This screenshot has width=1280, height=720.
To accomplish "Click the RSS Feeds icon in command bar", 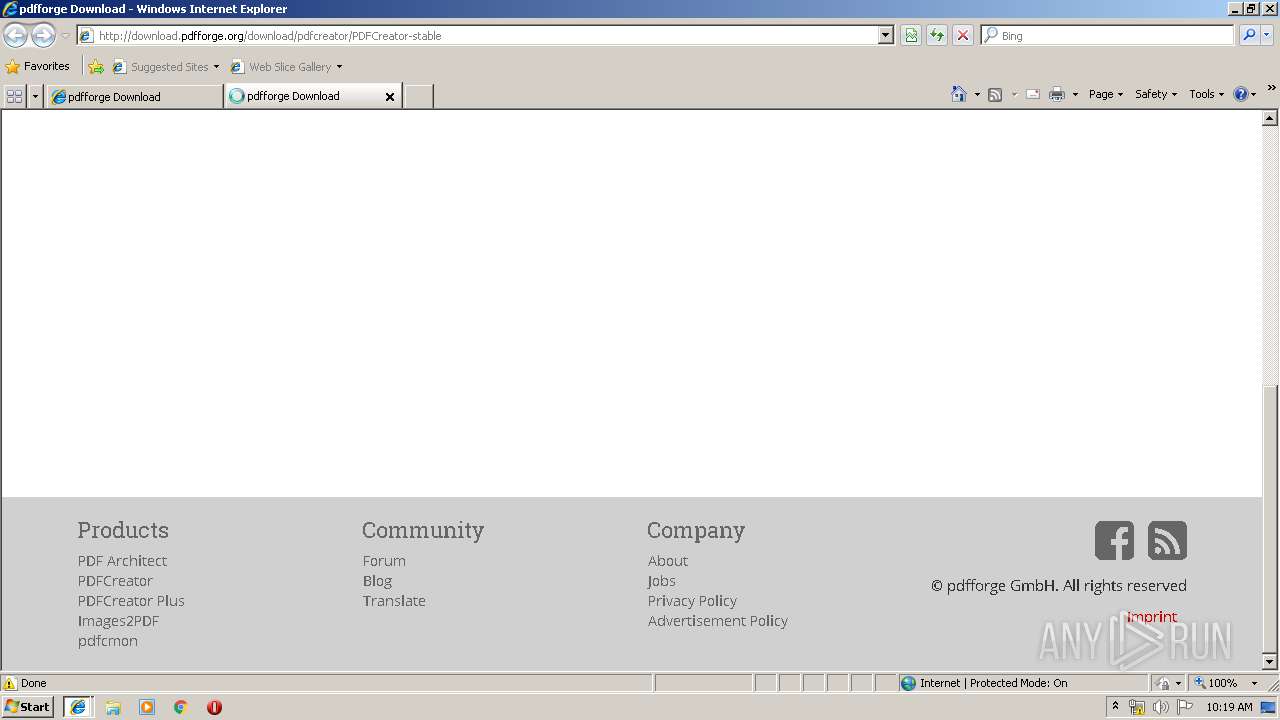I will click(x=995, y=94).
